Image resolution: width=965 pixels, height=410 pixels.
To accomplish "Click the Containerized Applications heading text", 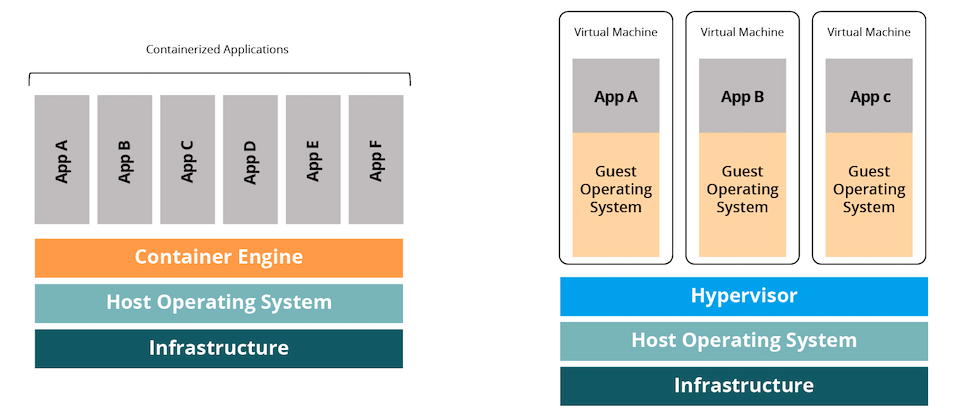I will (x=218, y=49).
